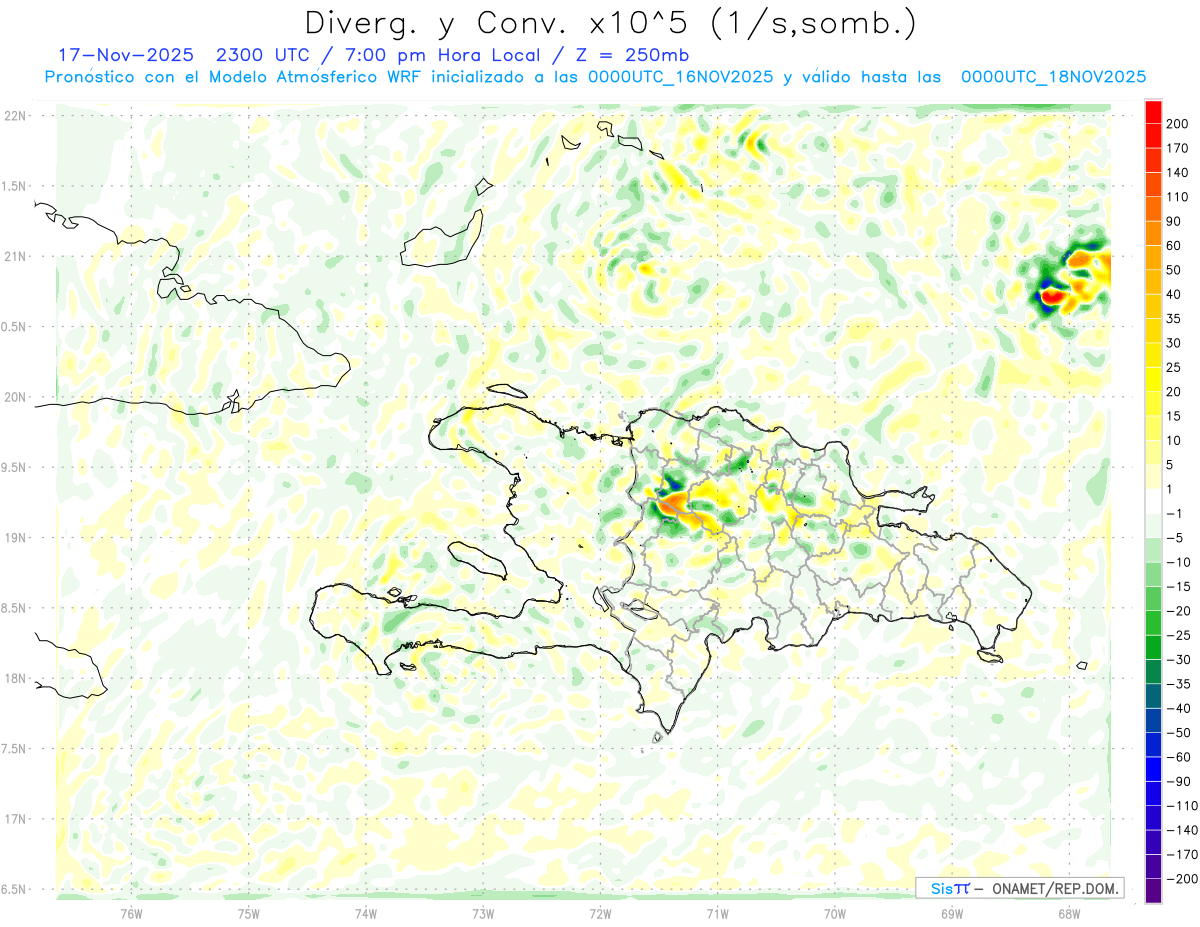The image size is (1200, 927).
Task: Click the longitude label "75W"
Action: 249,912
